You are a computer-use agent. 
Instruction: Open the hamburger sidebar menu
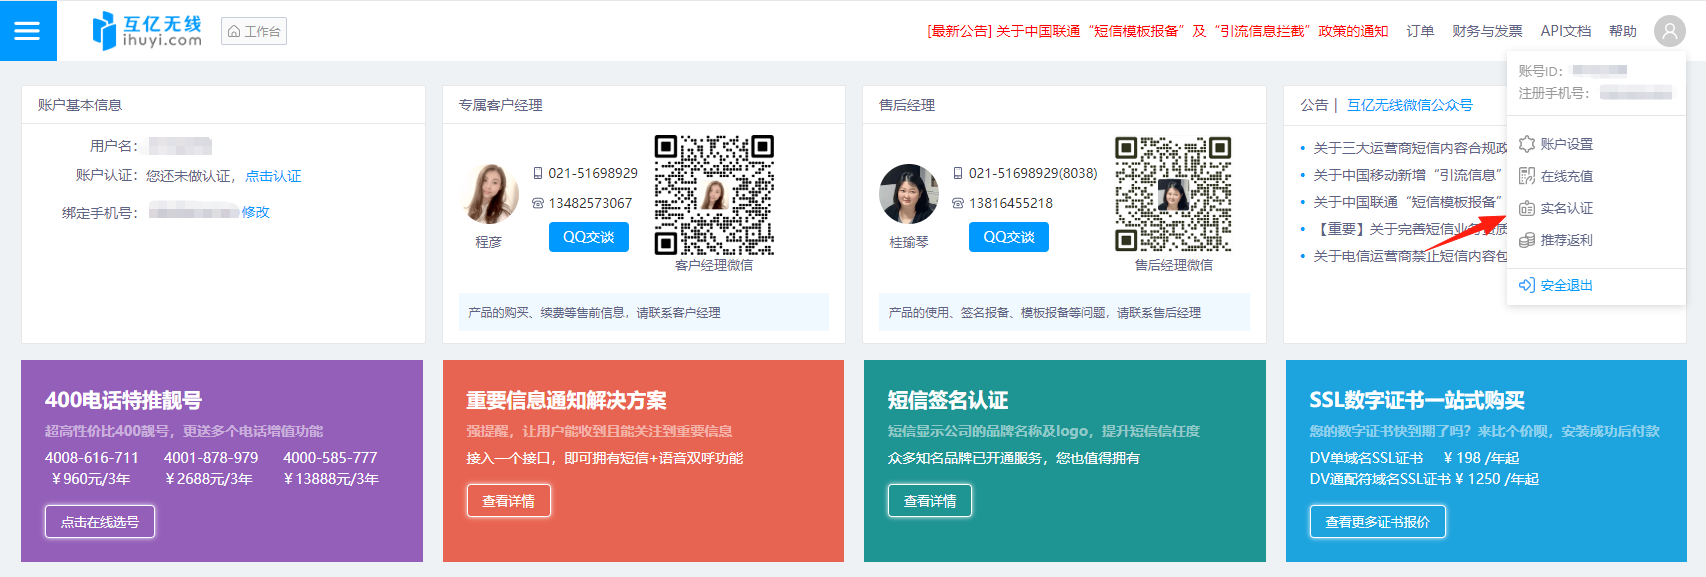click(x=27, y=31)
